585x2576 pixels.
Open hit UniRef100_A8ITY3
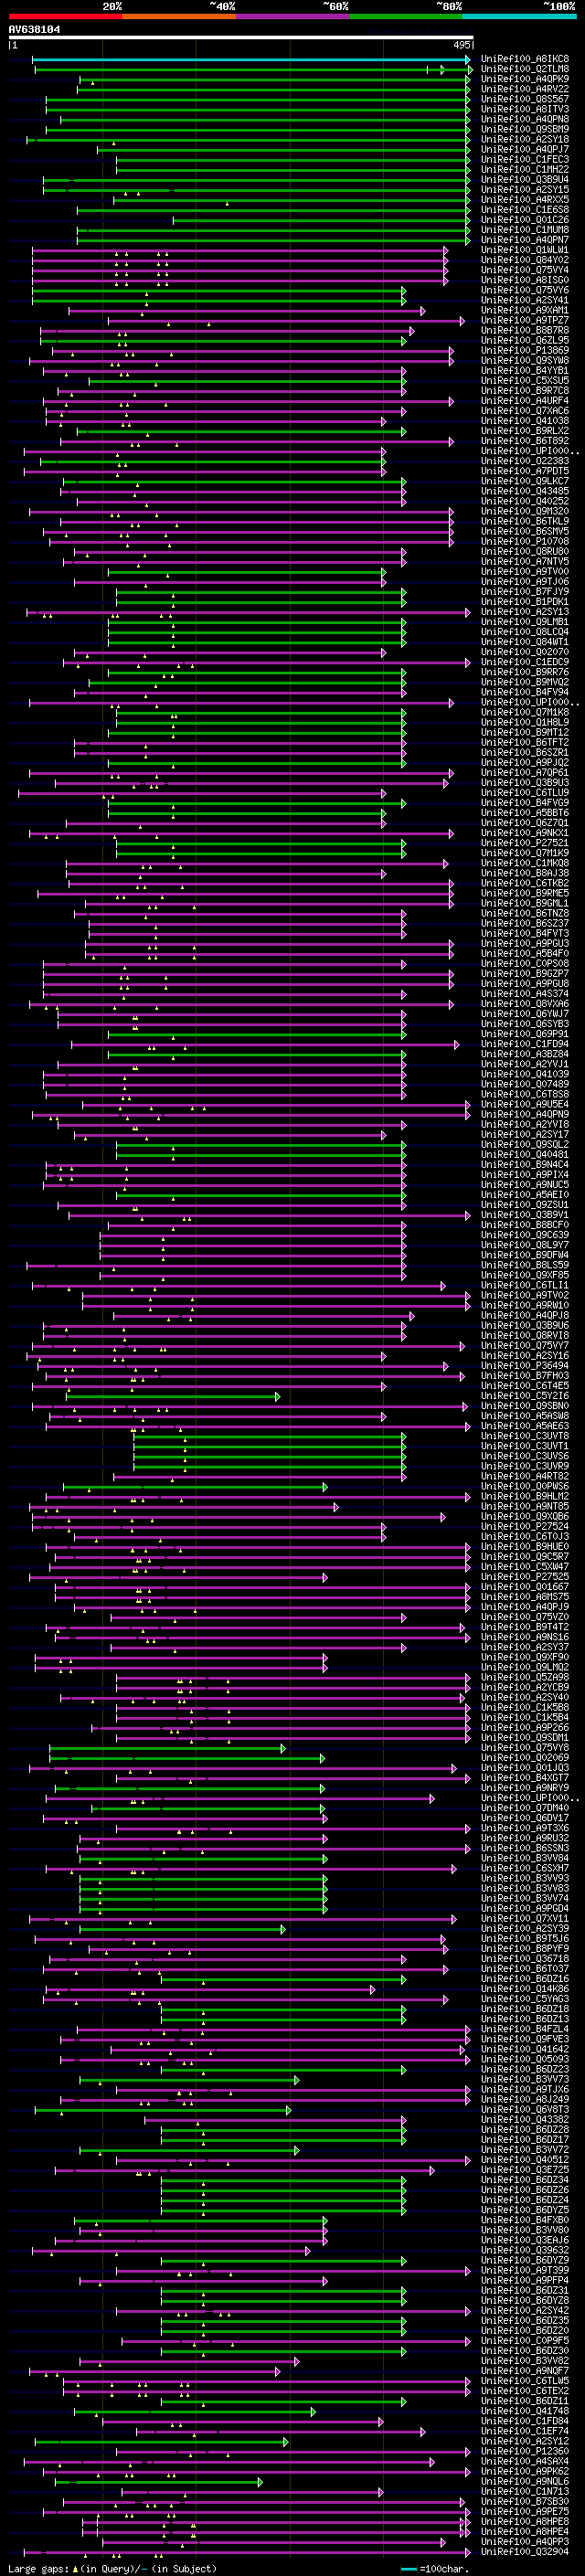[525, 109]
